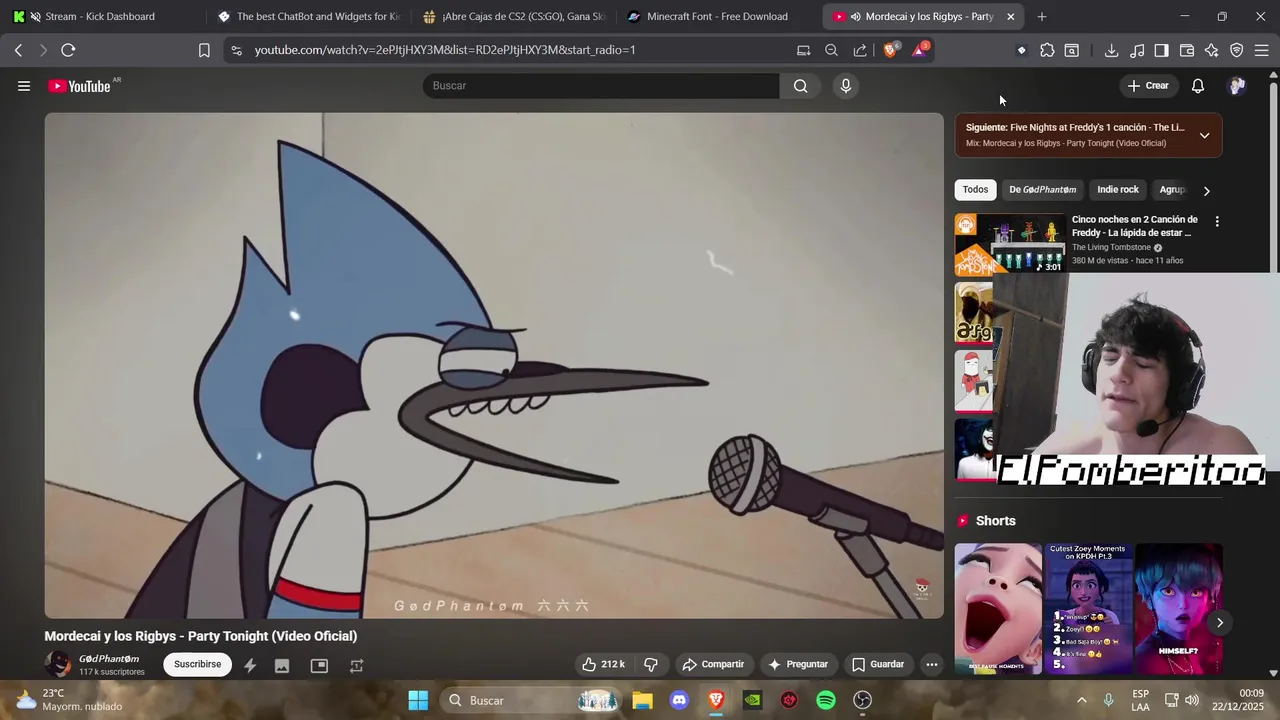Save video with the Guardar button
Screen dimensions: 1280x720
pos(878,664)
